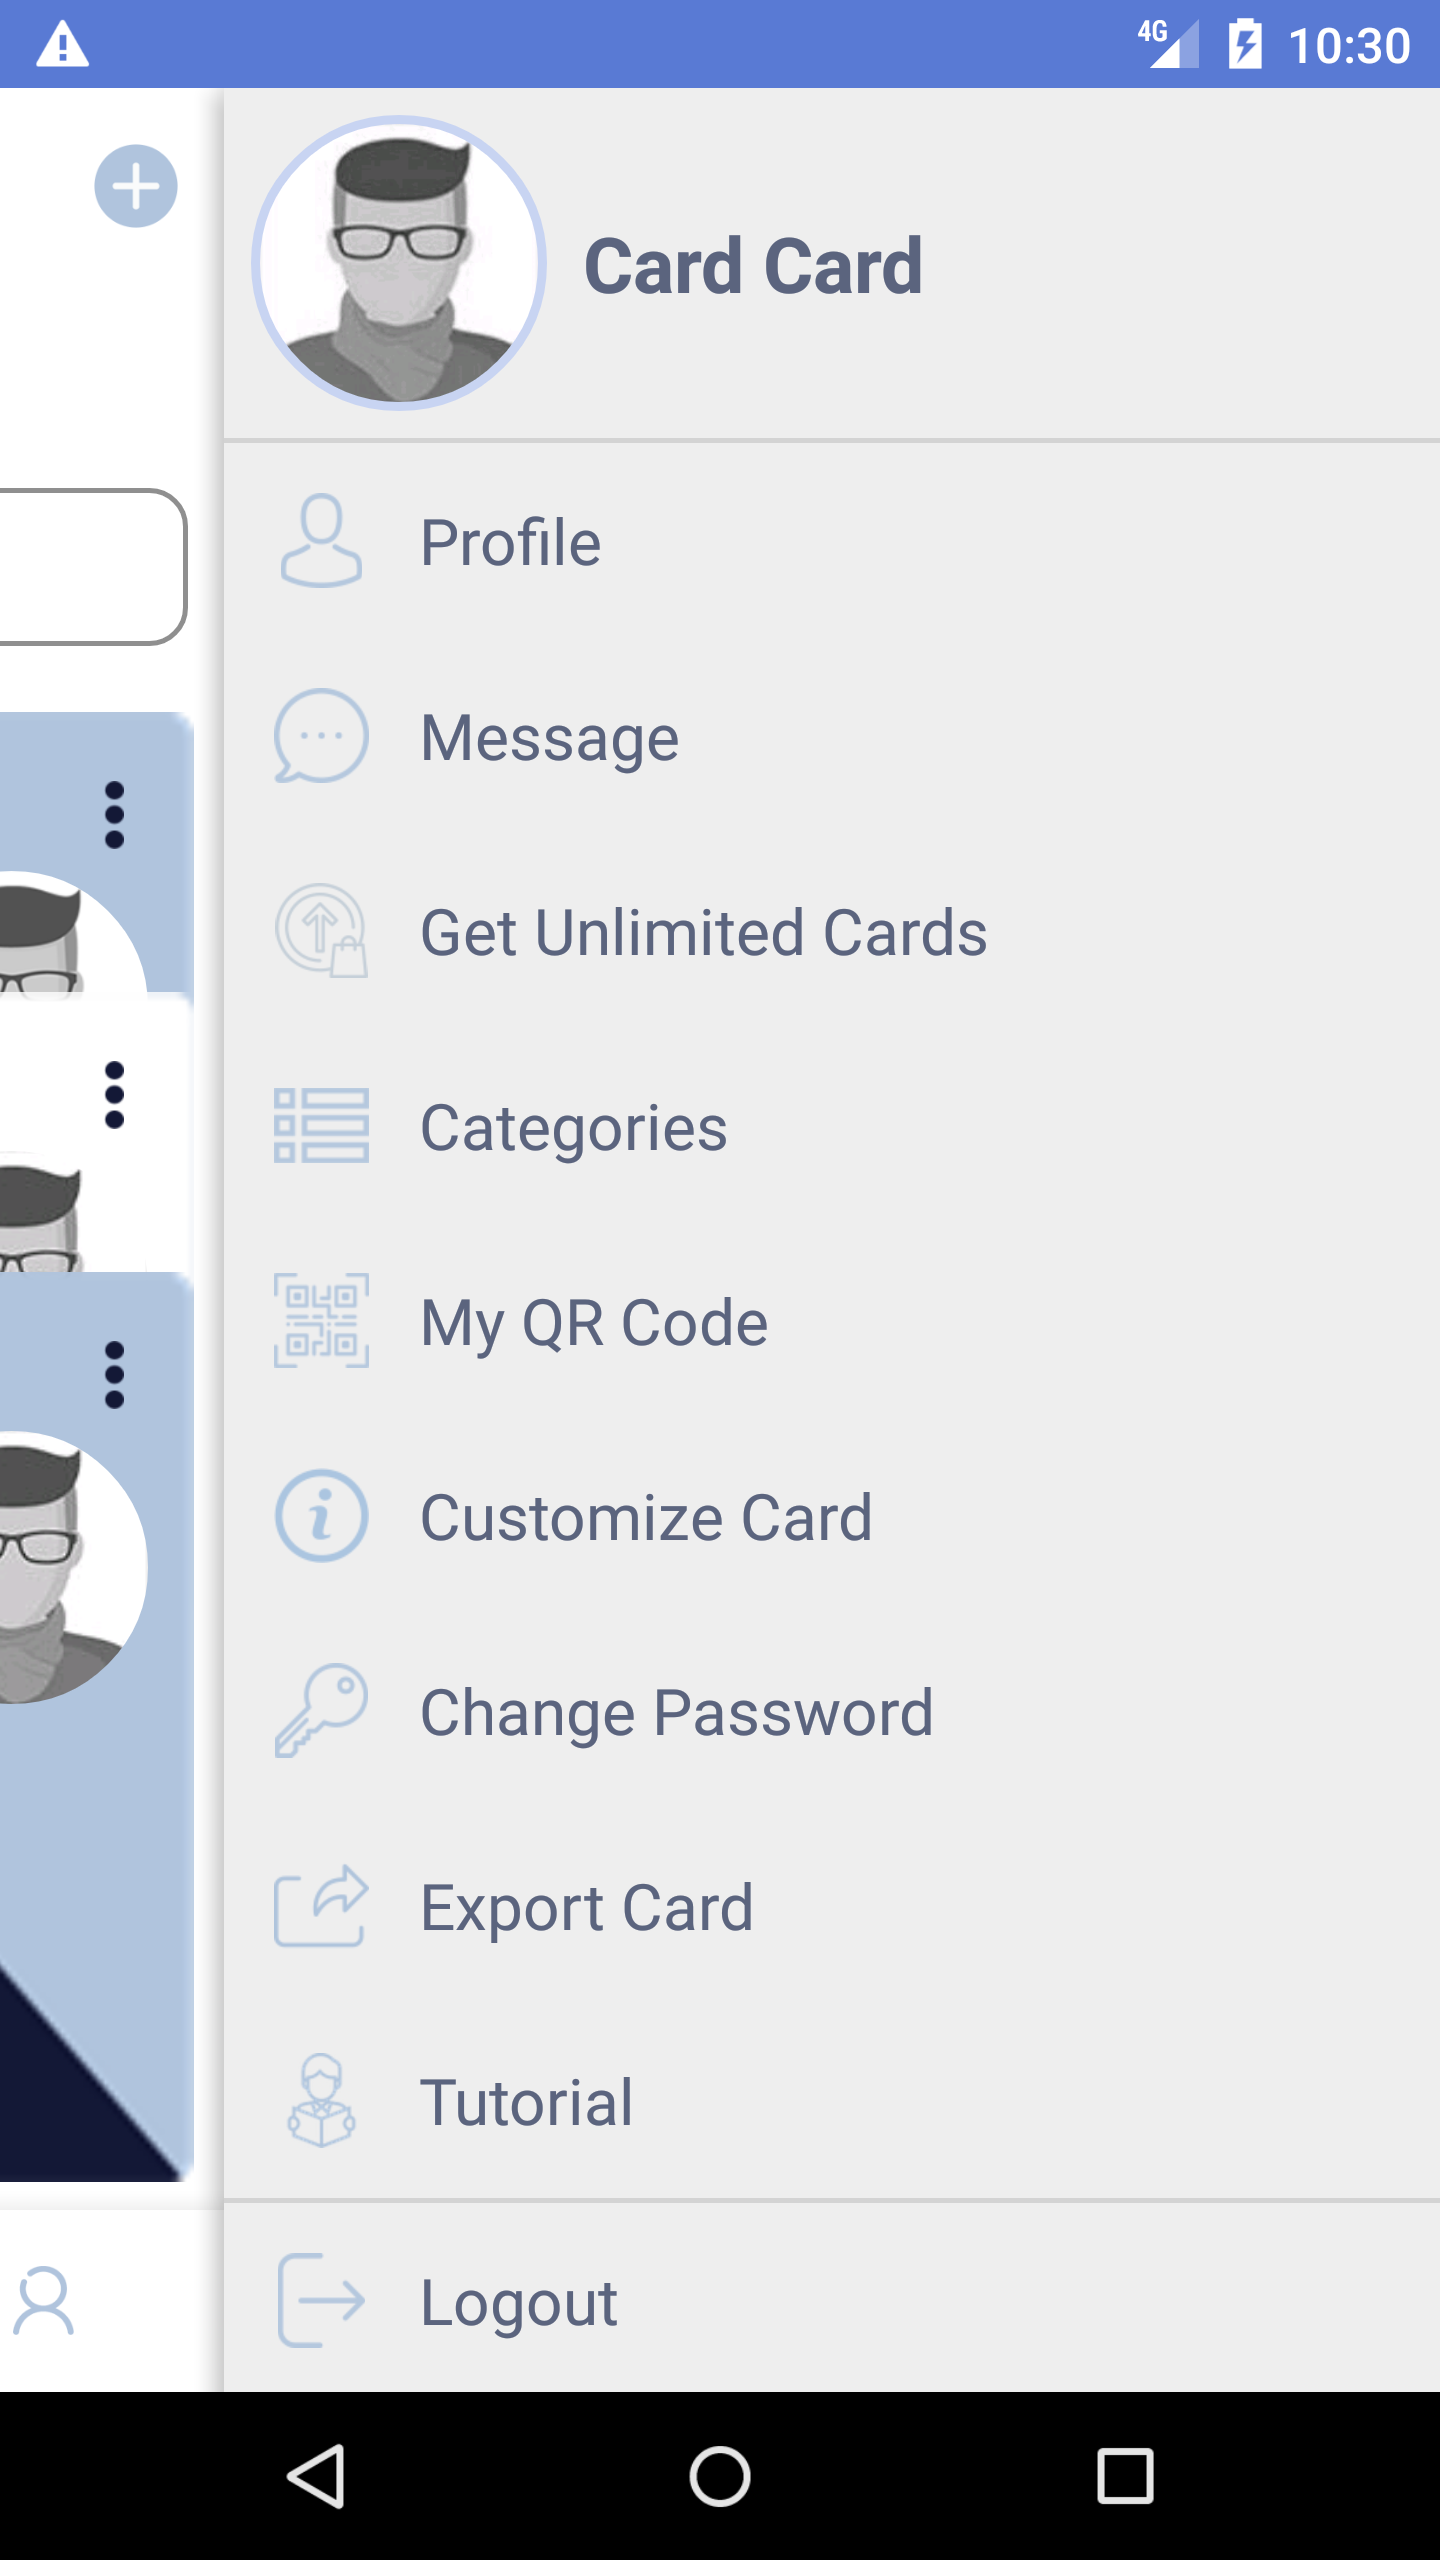Tap the Logout arrow icon
The image size is (1440, 2560).
point(321,2301)
